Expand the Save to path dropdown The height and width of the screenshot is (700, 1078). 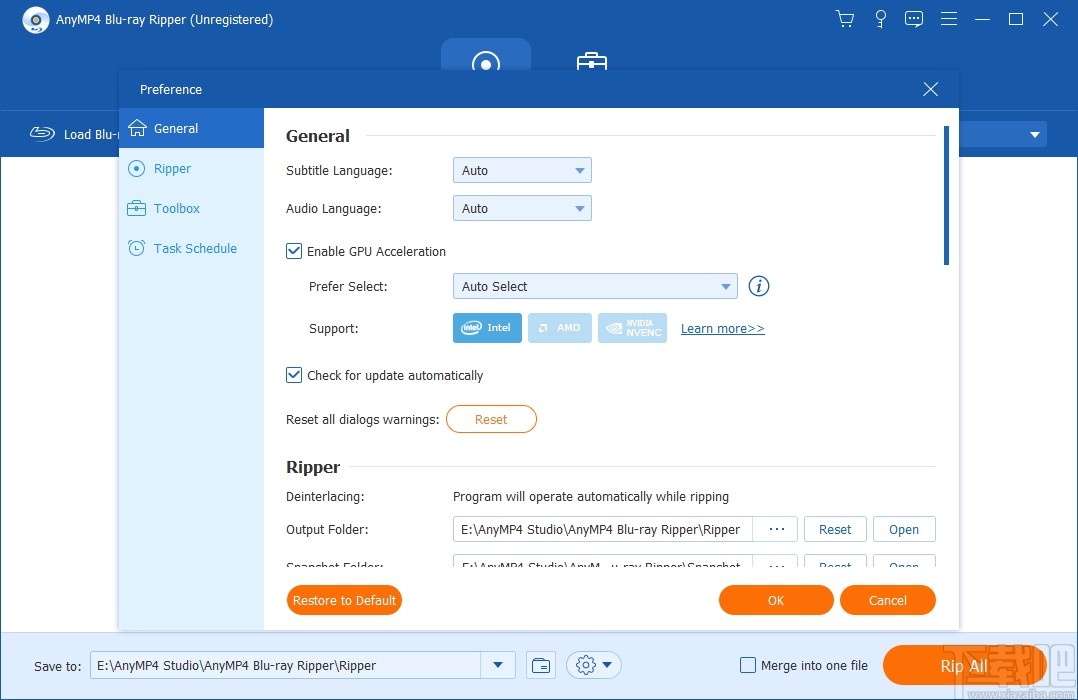tap(498, 665)
